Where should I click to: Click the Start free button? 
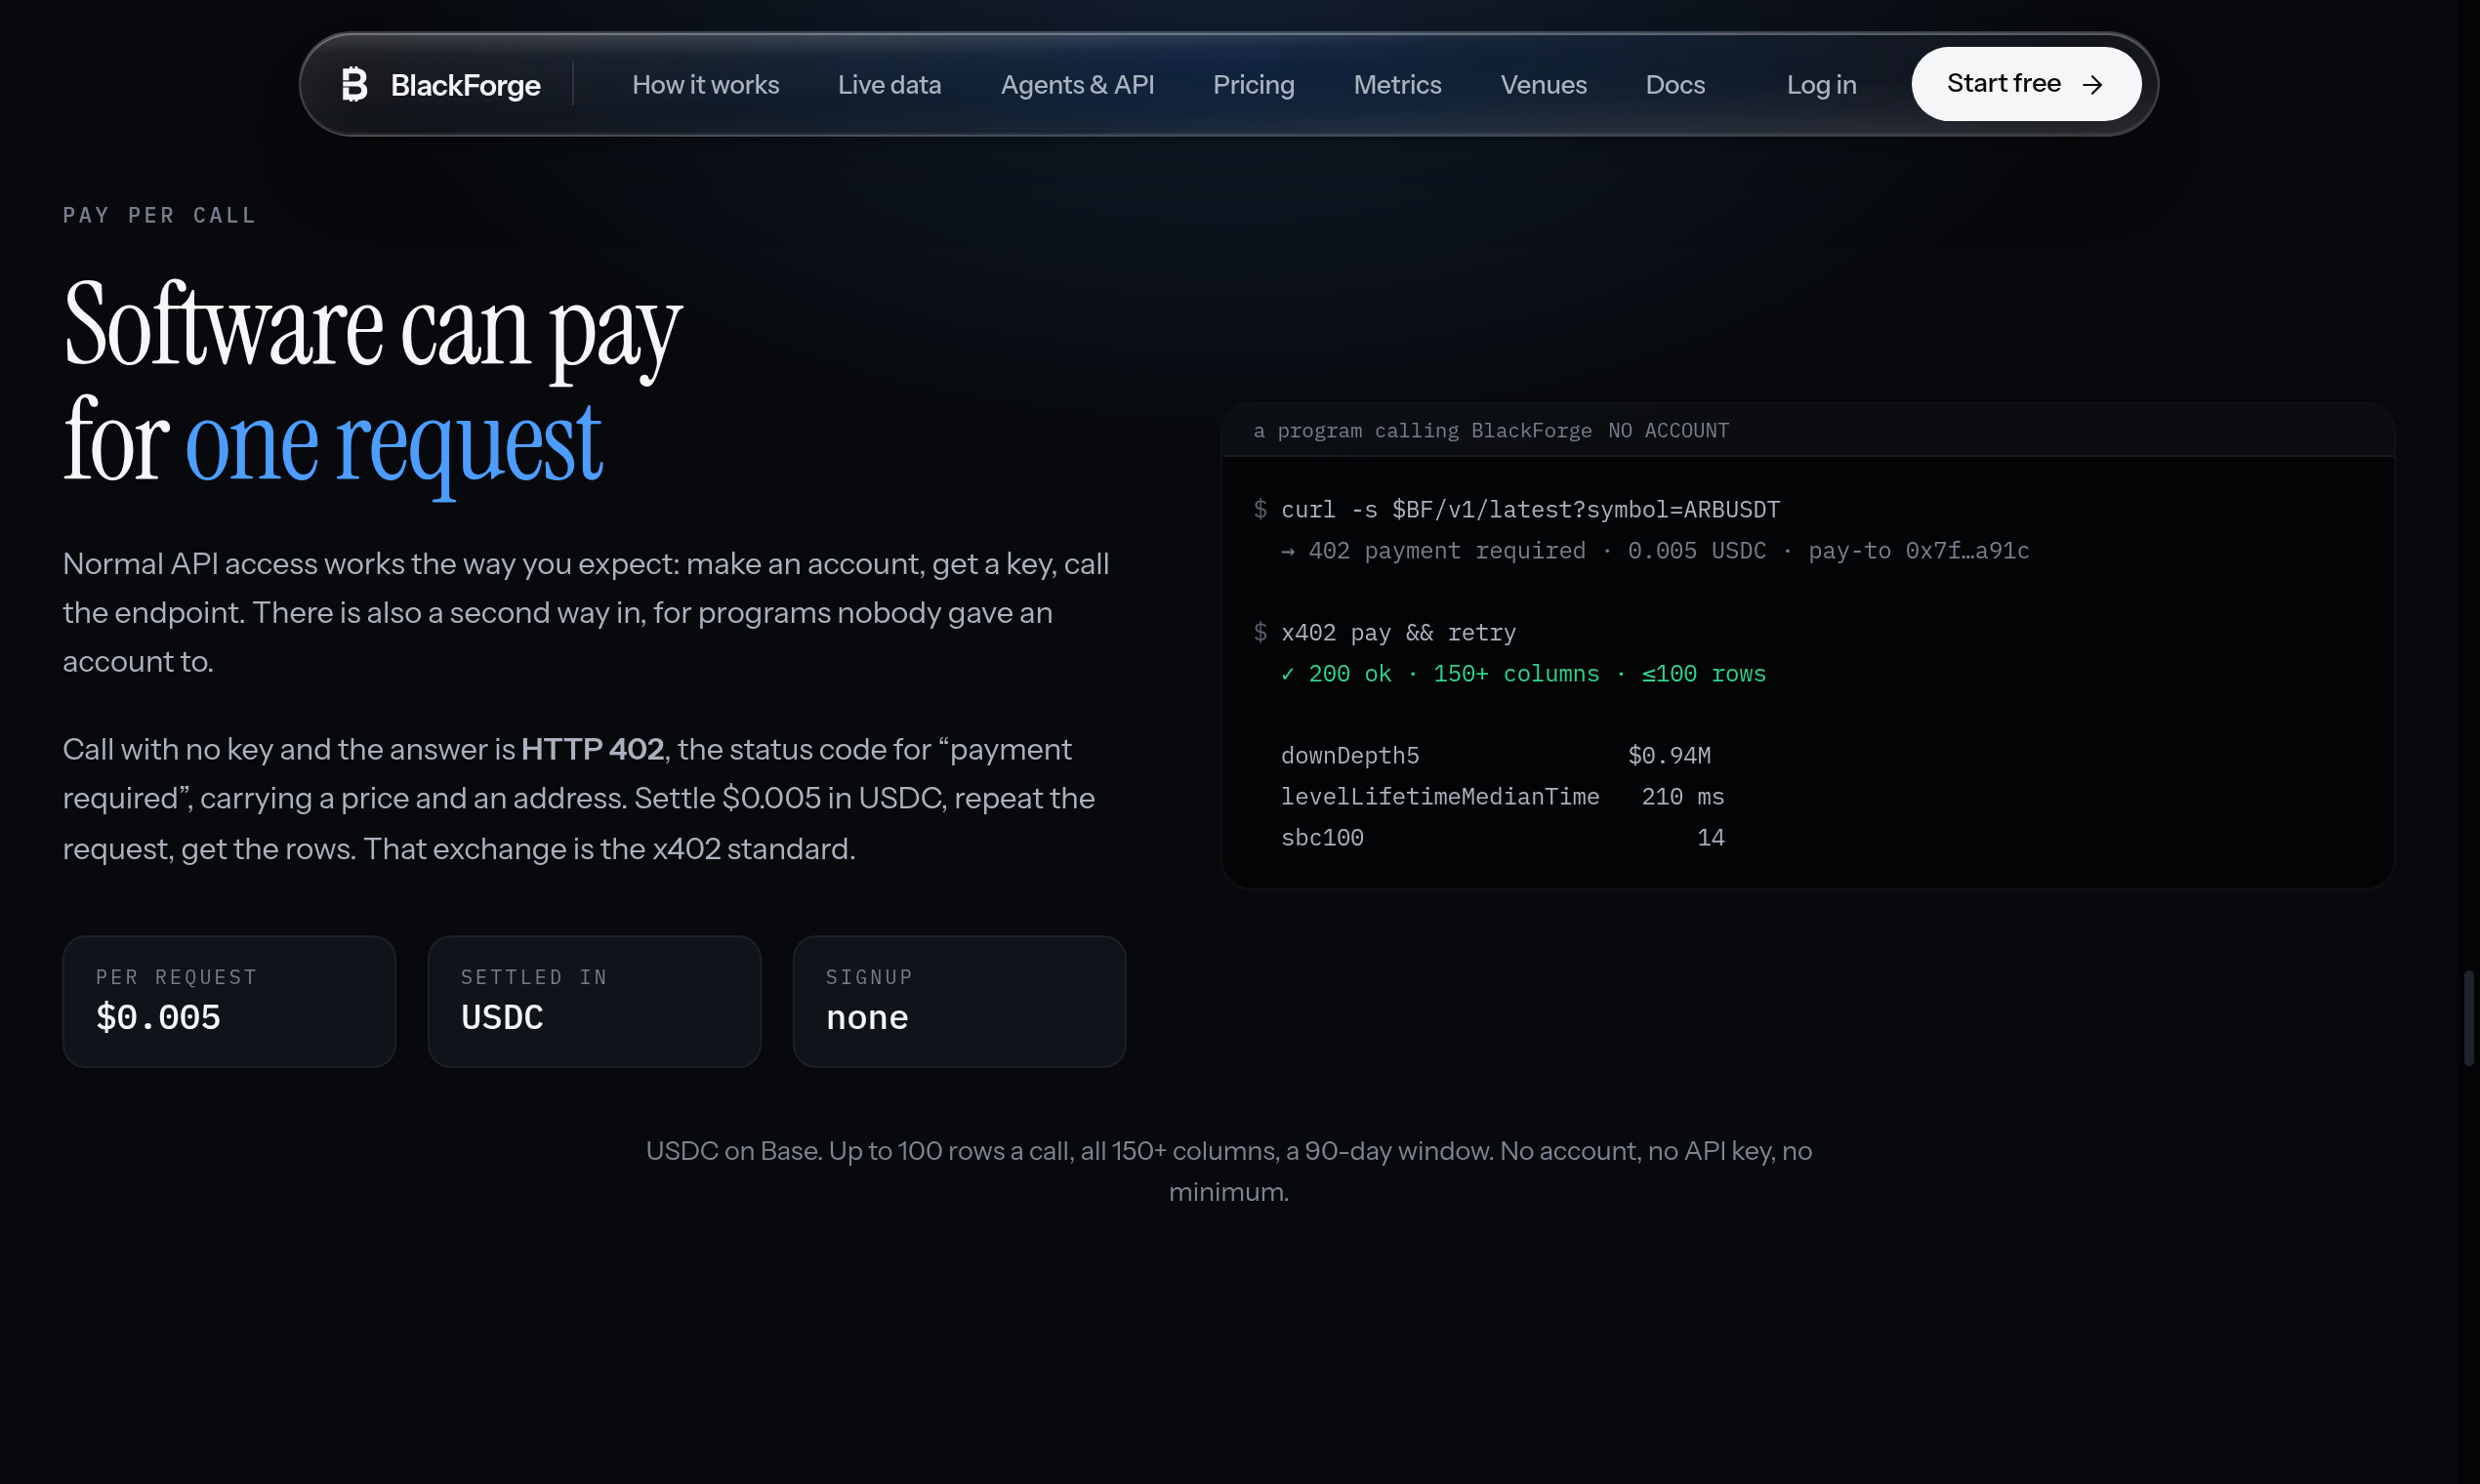pos(2026,84)
